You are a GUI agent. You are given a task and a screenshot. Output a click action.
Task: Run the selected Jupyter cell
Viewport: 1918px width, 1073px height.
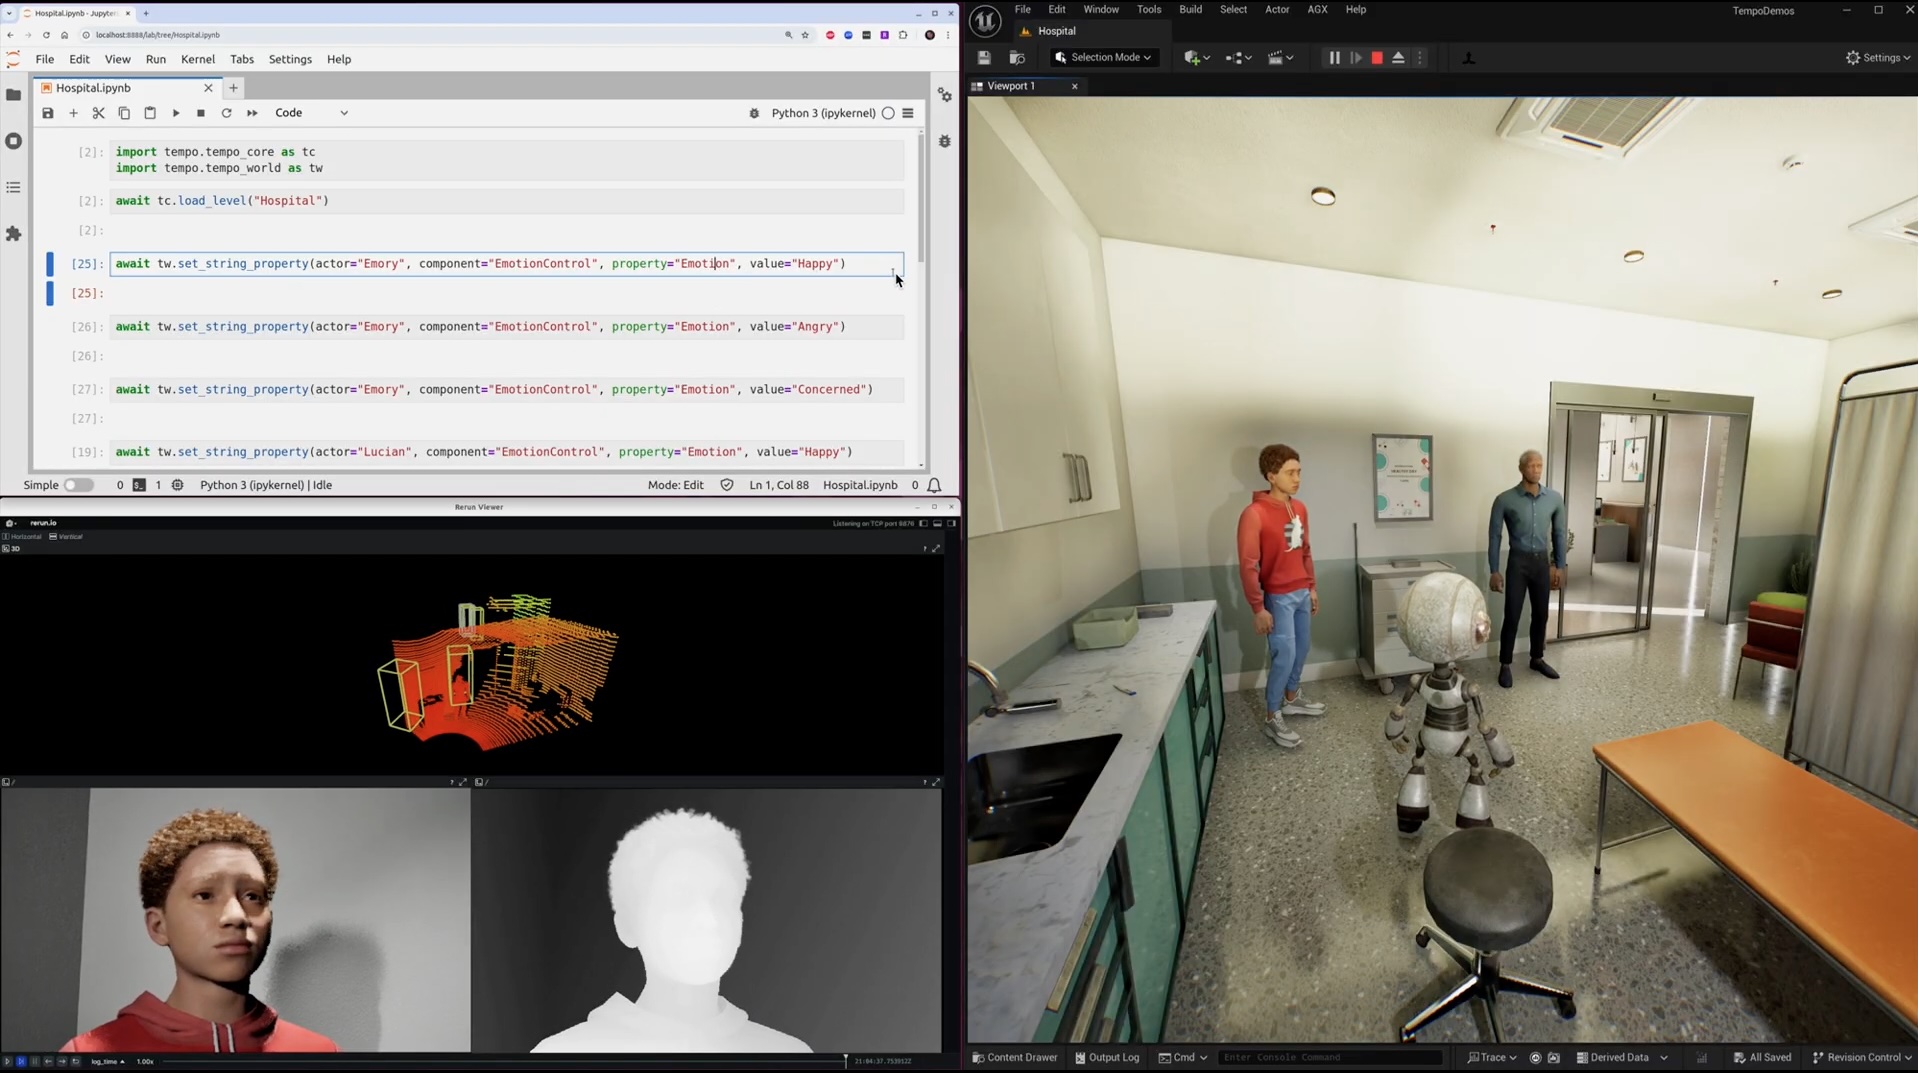coord(176,113)
